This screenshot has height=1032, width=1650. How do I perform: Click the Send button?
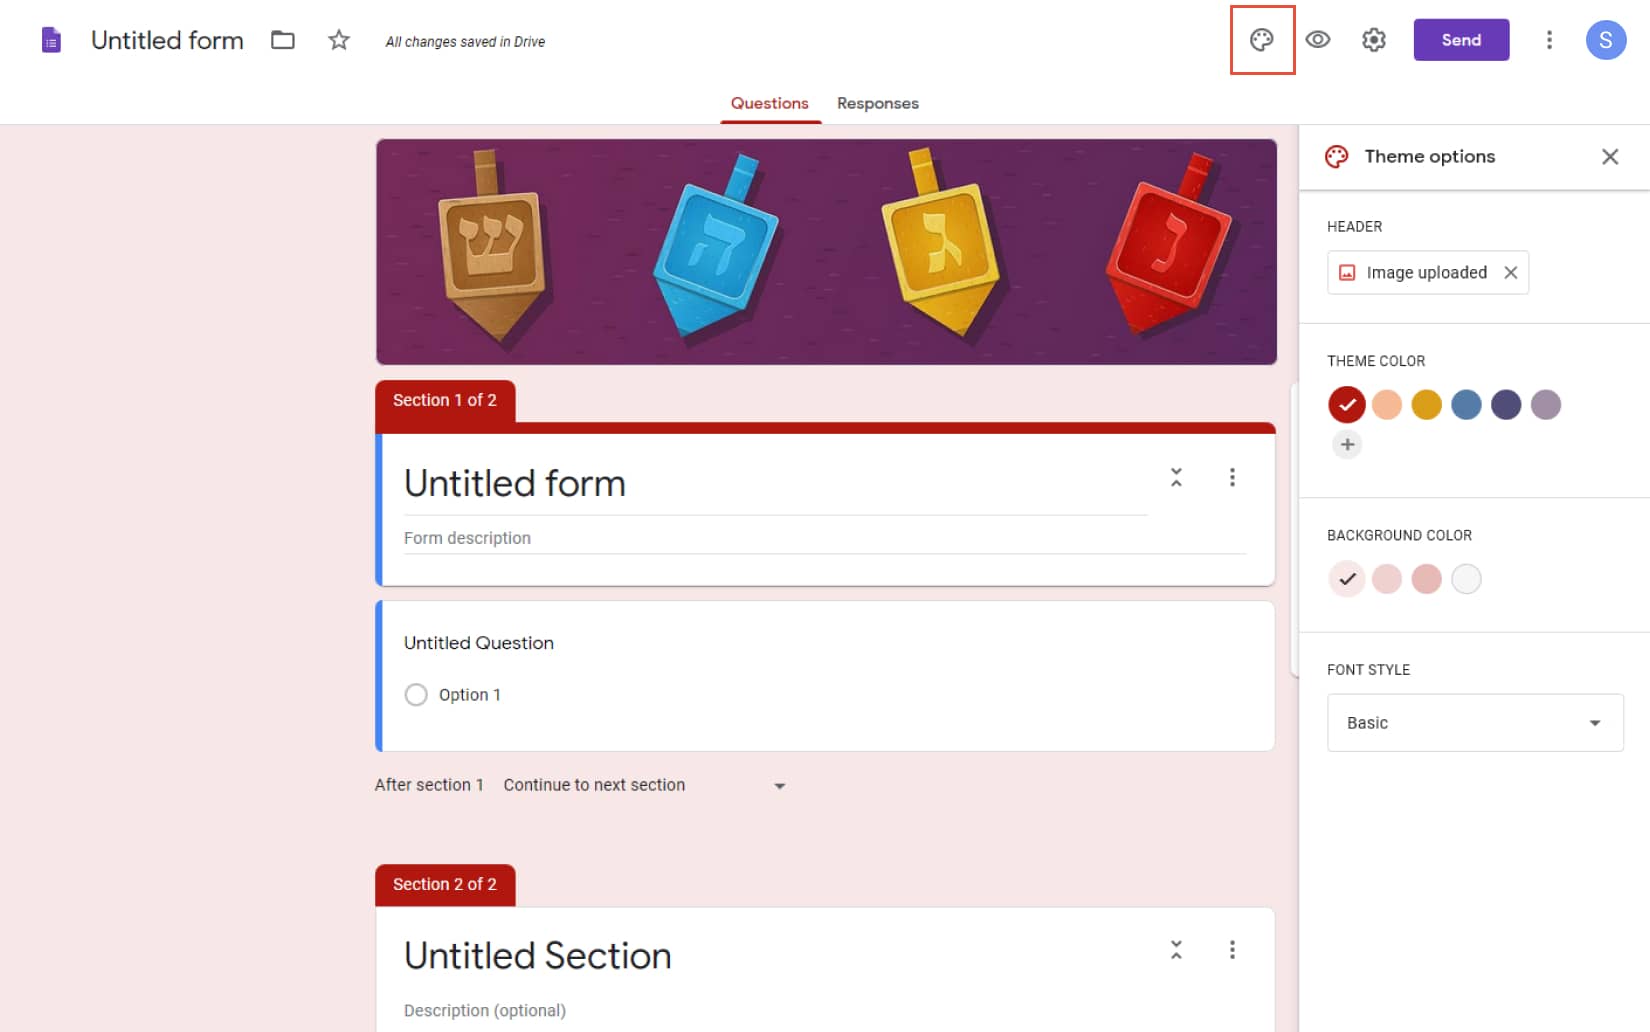pyautogui.click(x=1461, y=40)
